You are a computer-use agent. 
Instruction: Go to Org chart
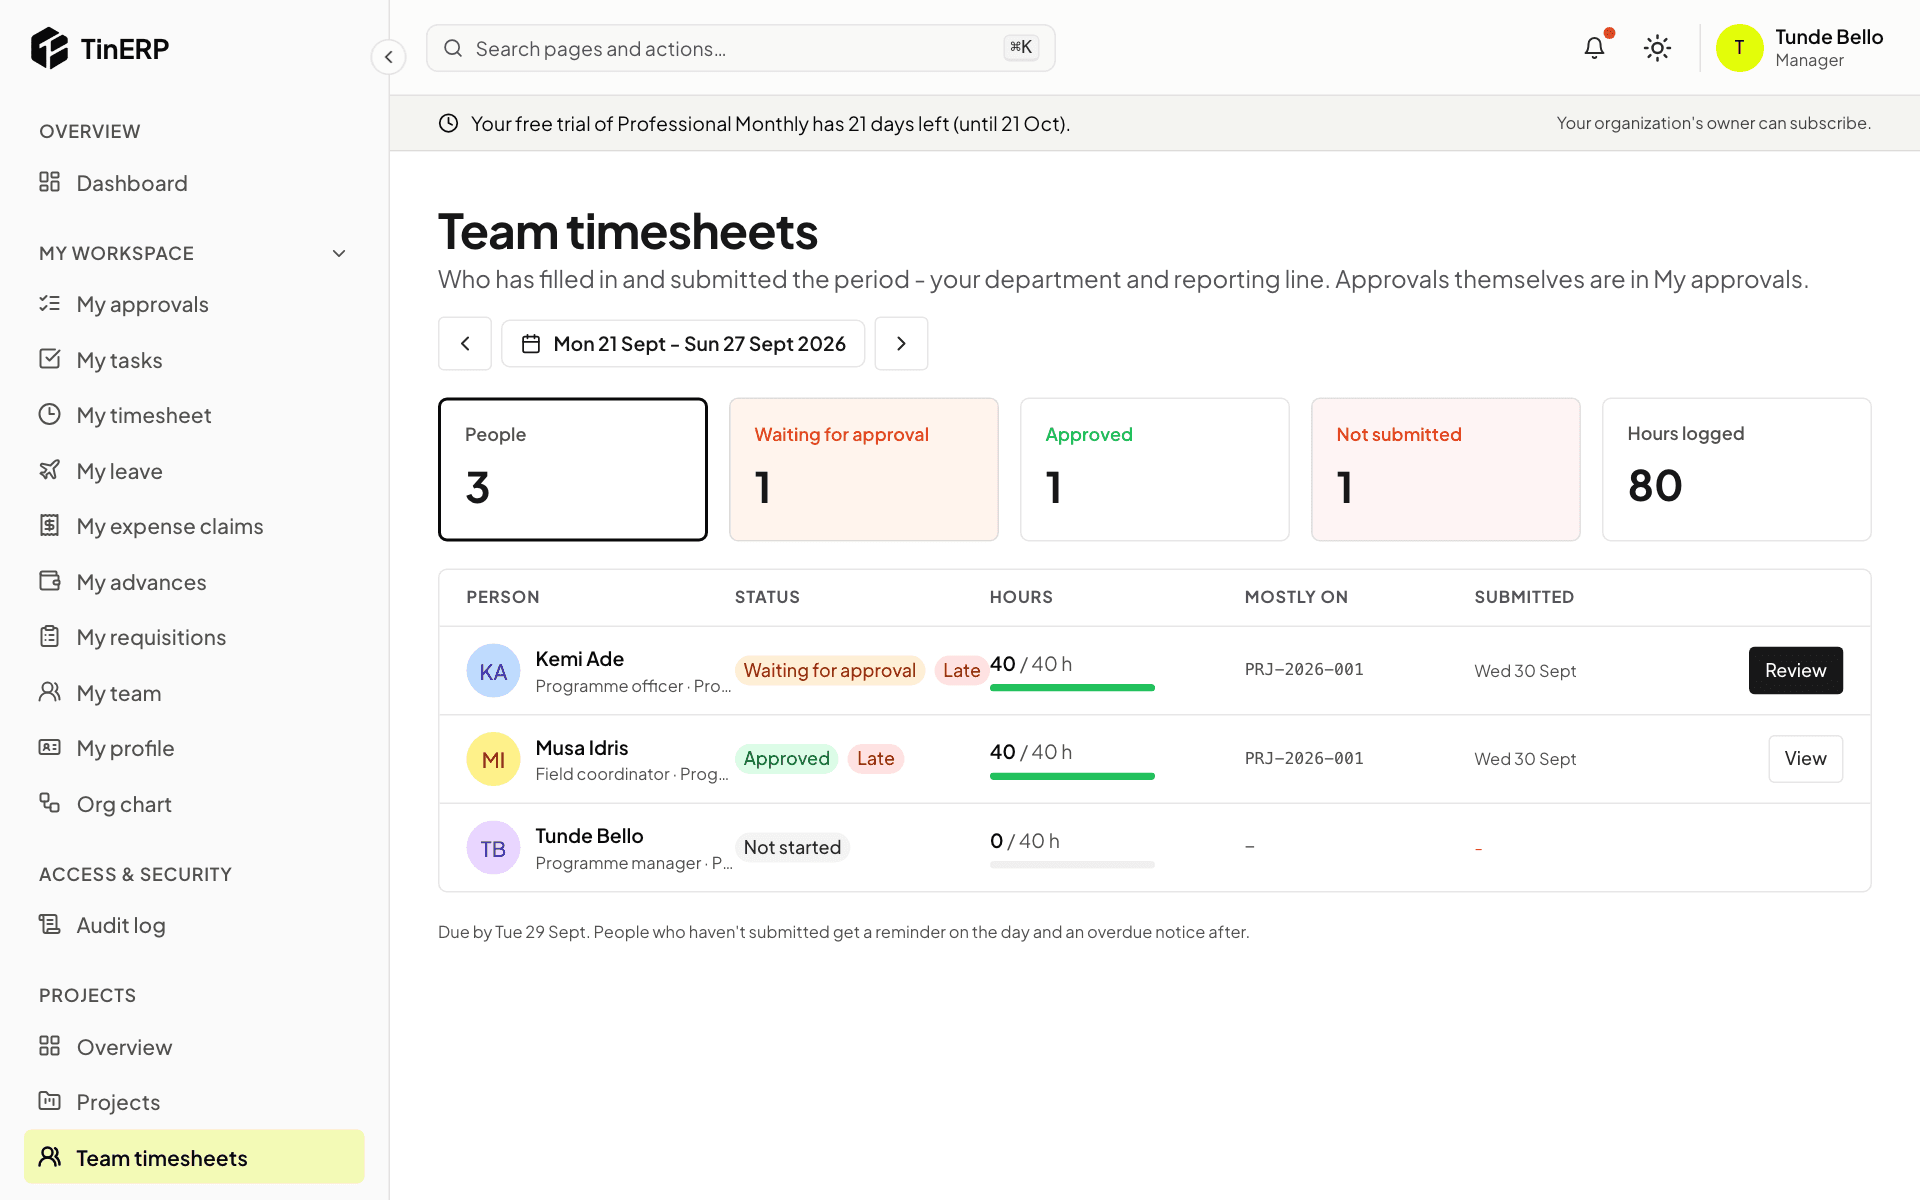point(194,804)
